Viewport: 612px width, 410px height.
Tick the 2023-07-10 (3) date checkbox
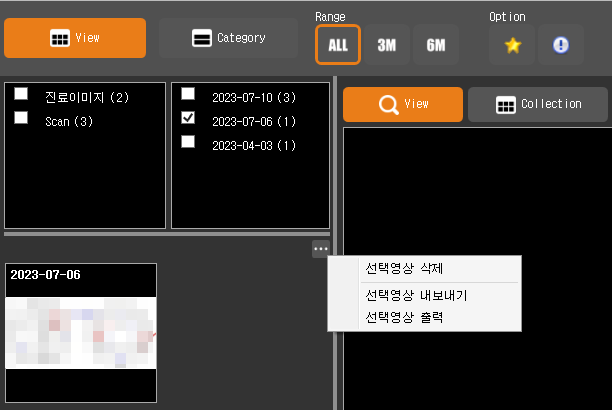coord(188,94)
